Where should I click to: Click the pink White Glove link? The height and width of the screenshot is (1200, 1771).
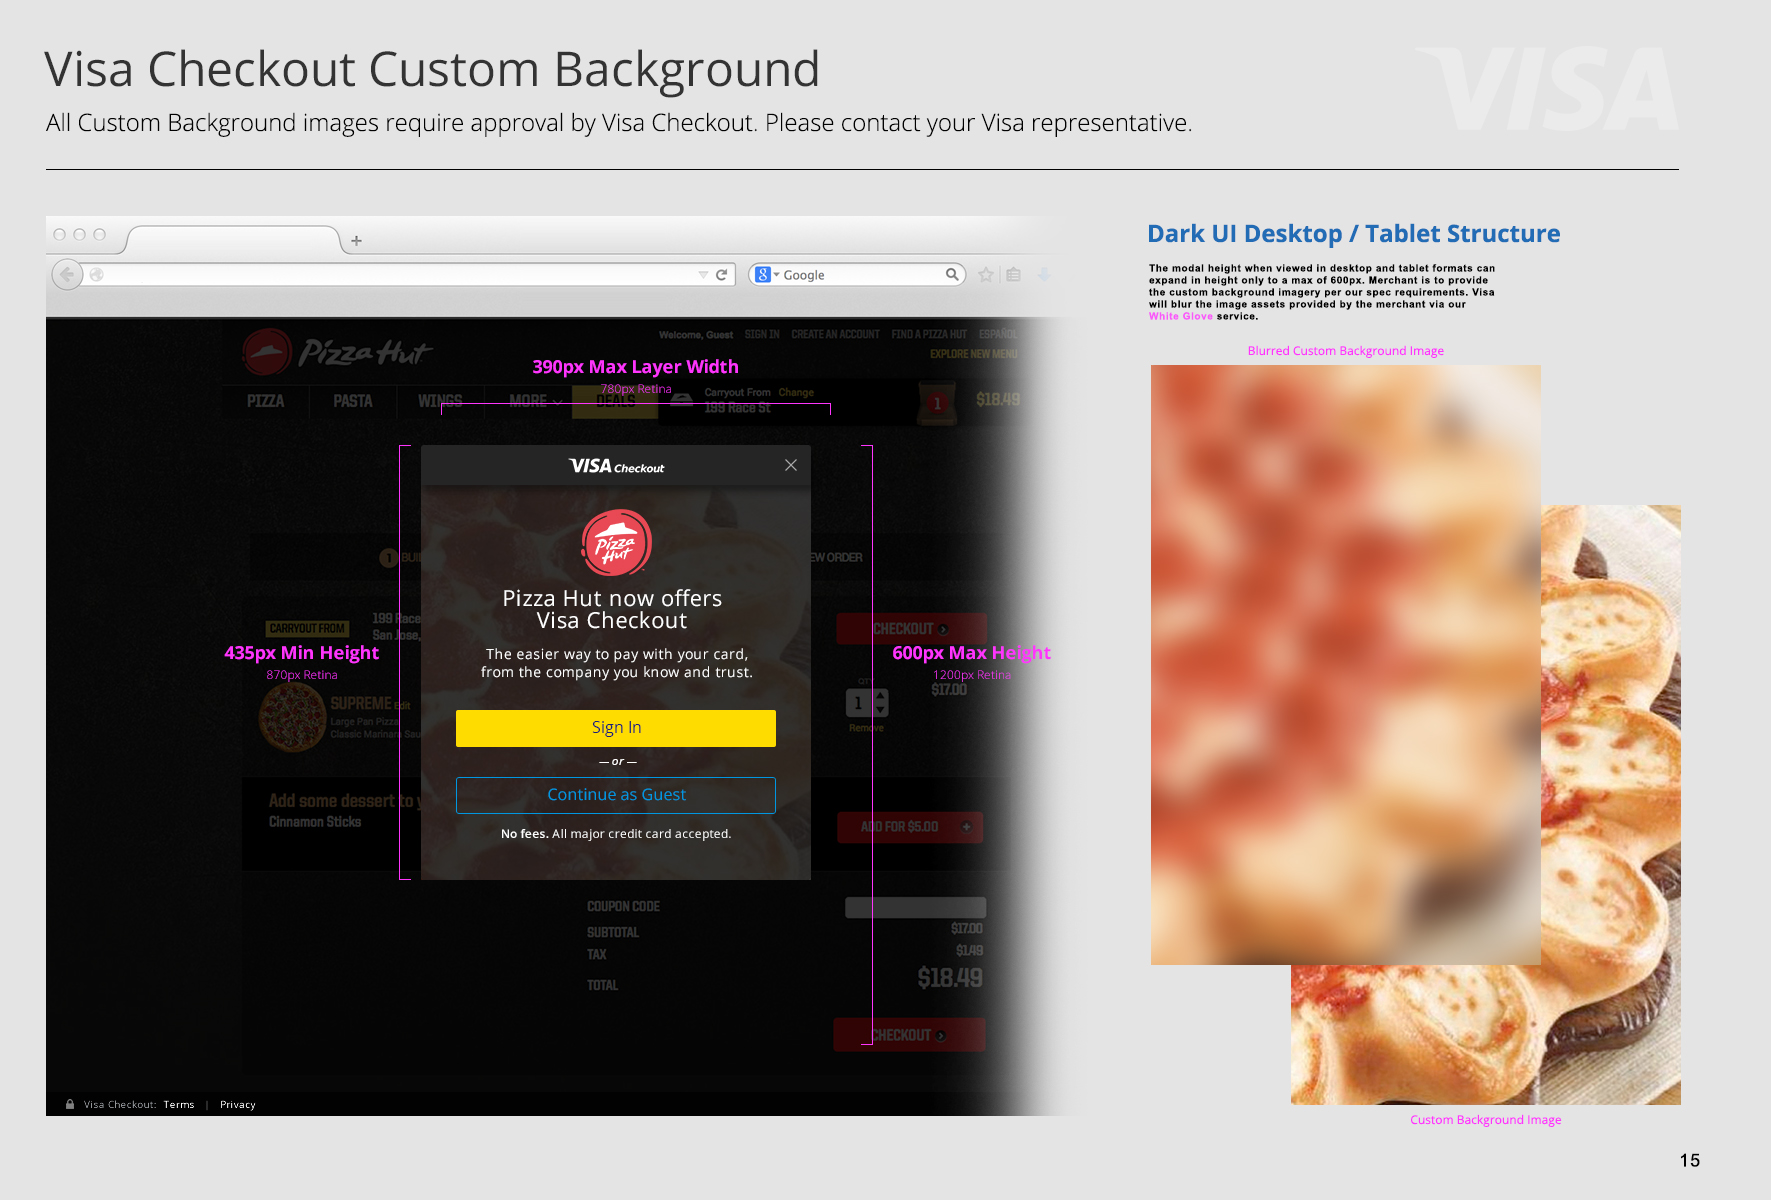[1180, 316]
